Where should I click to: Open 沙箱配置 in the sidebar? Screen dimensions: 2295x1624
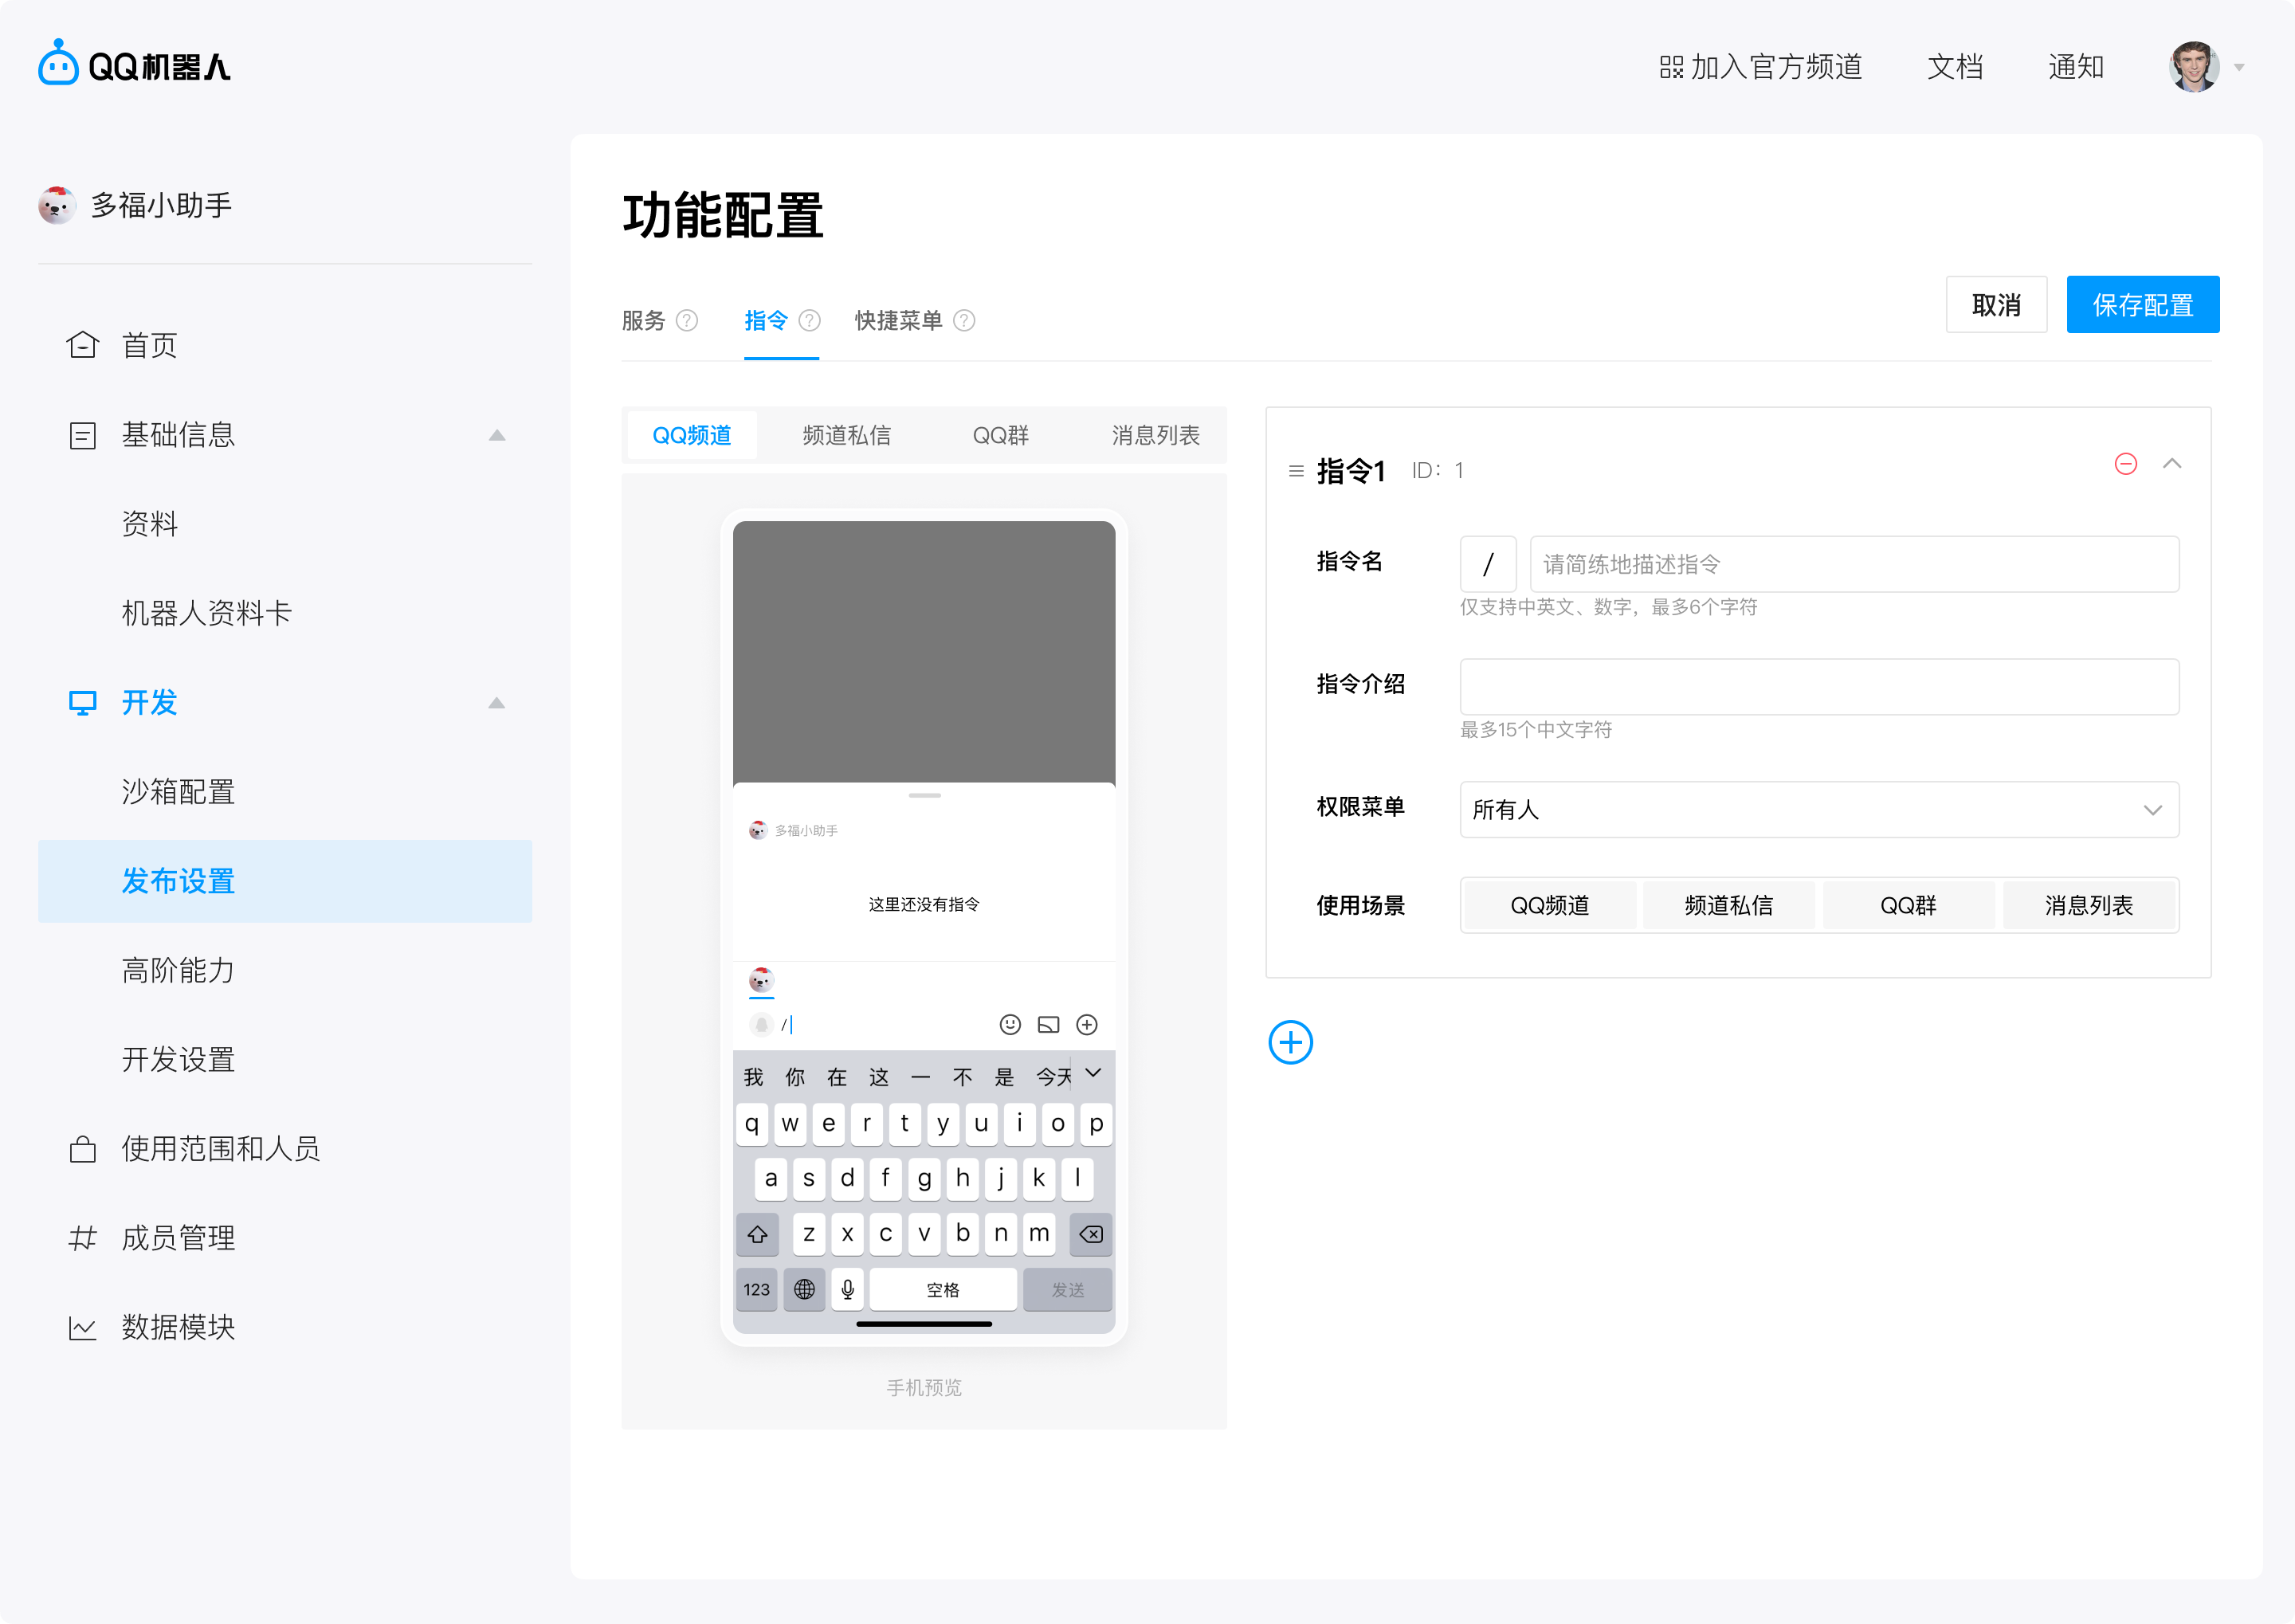point(178,792)
